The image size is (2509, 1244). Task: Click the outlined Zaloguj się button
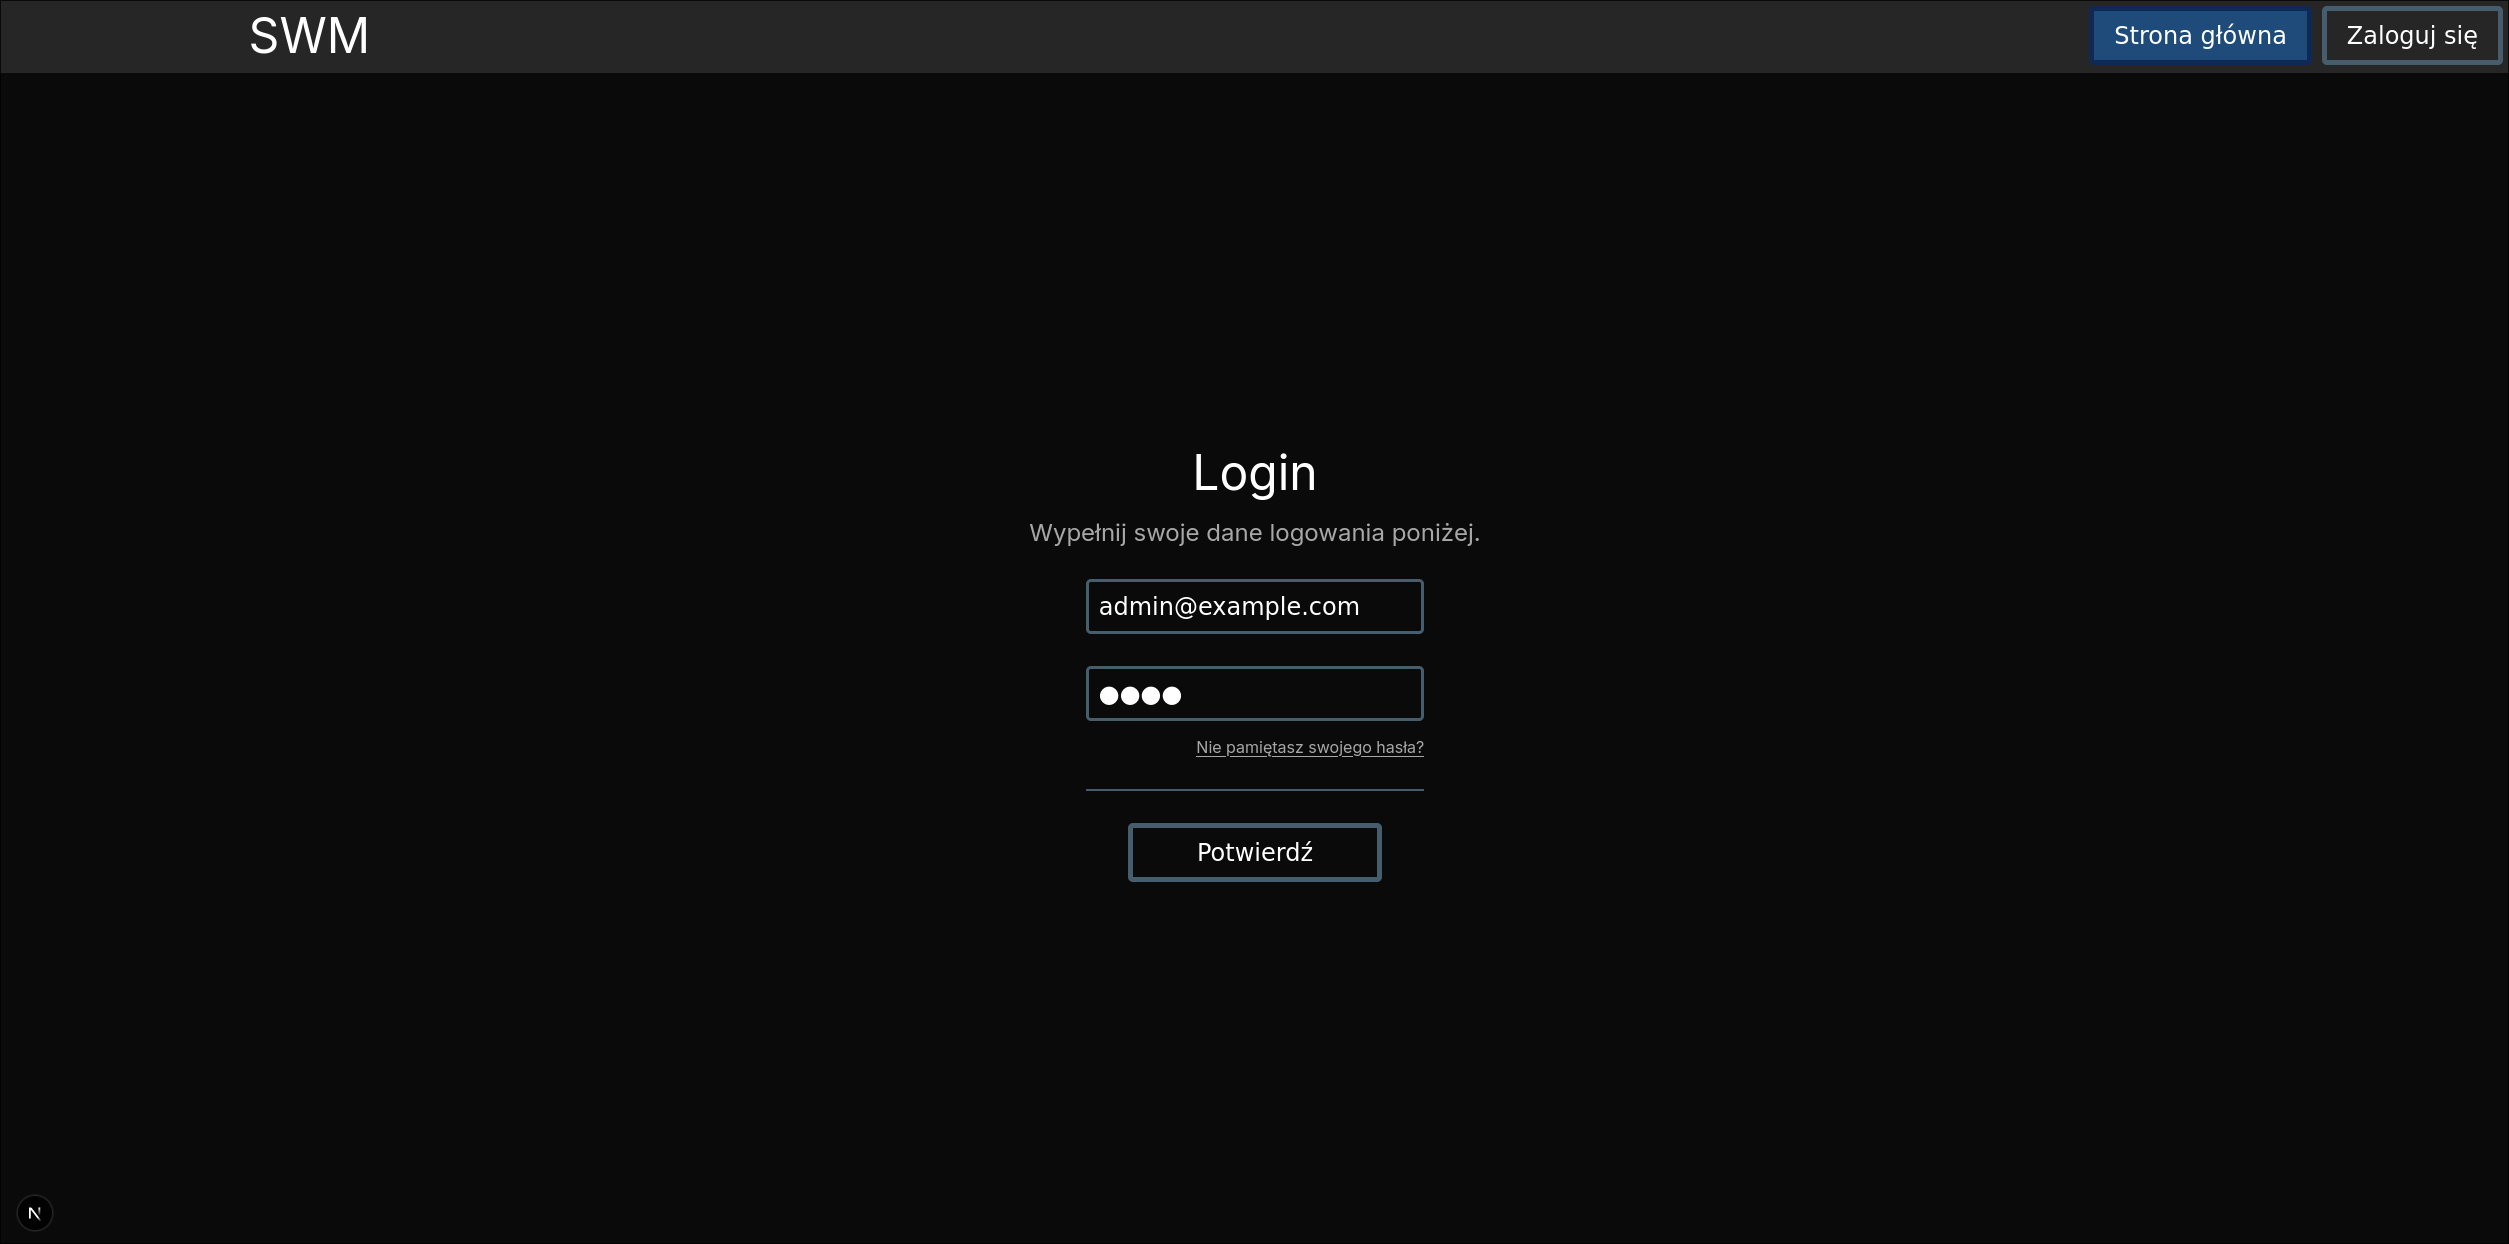pos(2411,36)
